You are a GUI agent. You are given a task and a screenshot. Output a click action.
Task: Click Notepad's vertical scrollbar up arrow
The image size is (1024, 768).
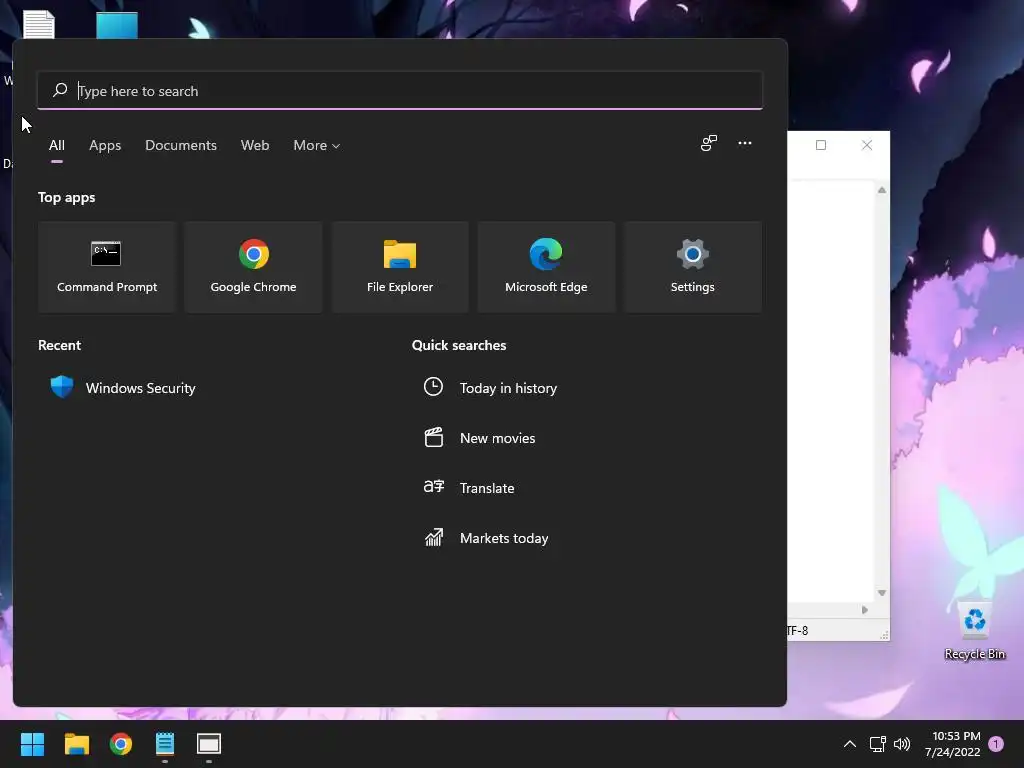pyautogui.click(x=882, y=190)
